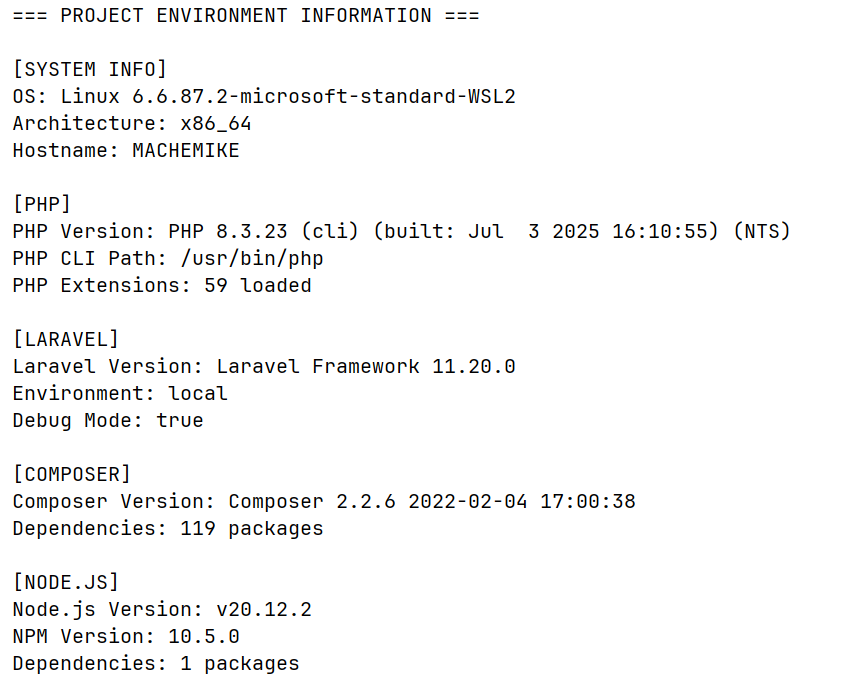Click the [COMPOSER] section heading

[72, 474]
